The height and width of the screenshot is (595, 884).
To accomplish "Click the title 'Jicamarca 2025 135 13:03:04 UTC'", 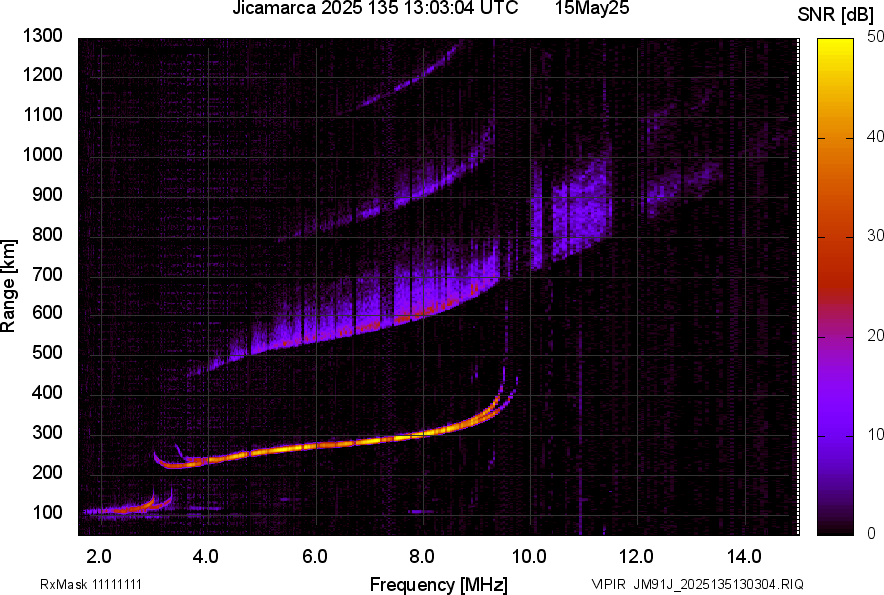I will pos(375,8).
